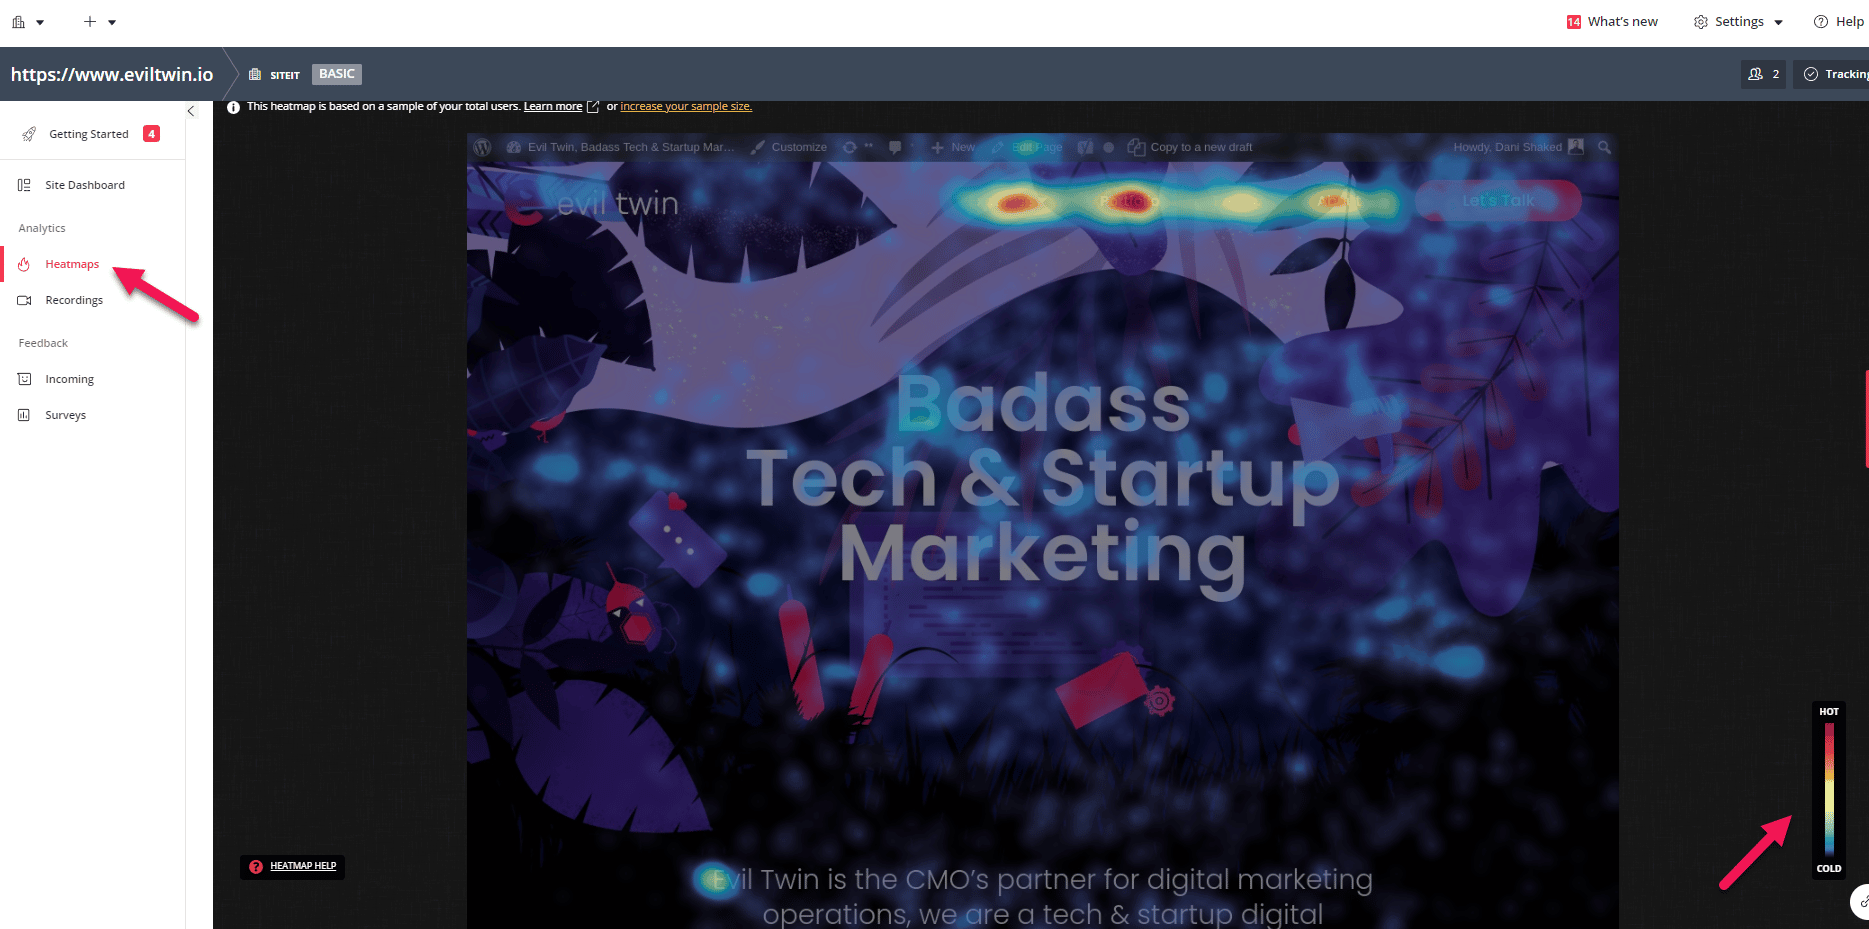Image resolution: width=1869 pixels, height=929 pixels.
Task: Click the What's new notification badge
Action: click(x=1574, y=22)
